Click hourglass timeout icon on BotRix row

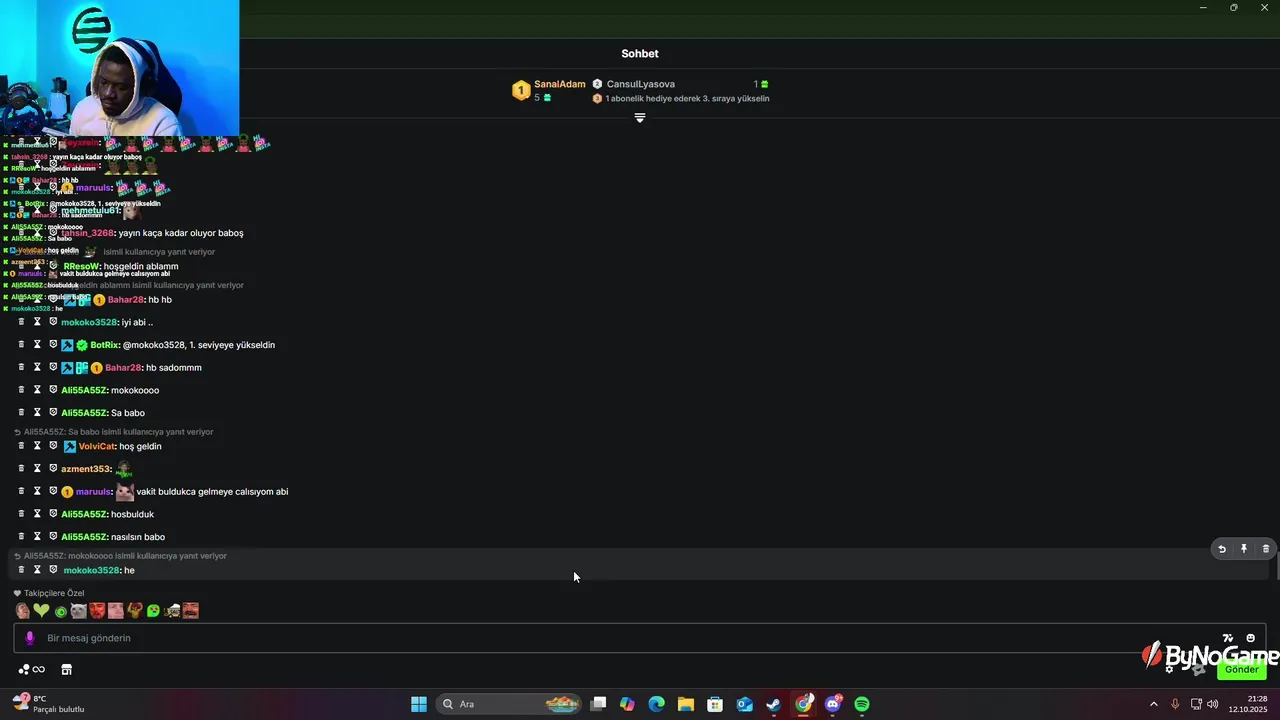pos(37,344)
